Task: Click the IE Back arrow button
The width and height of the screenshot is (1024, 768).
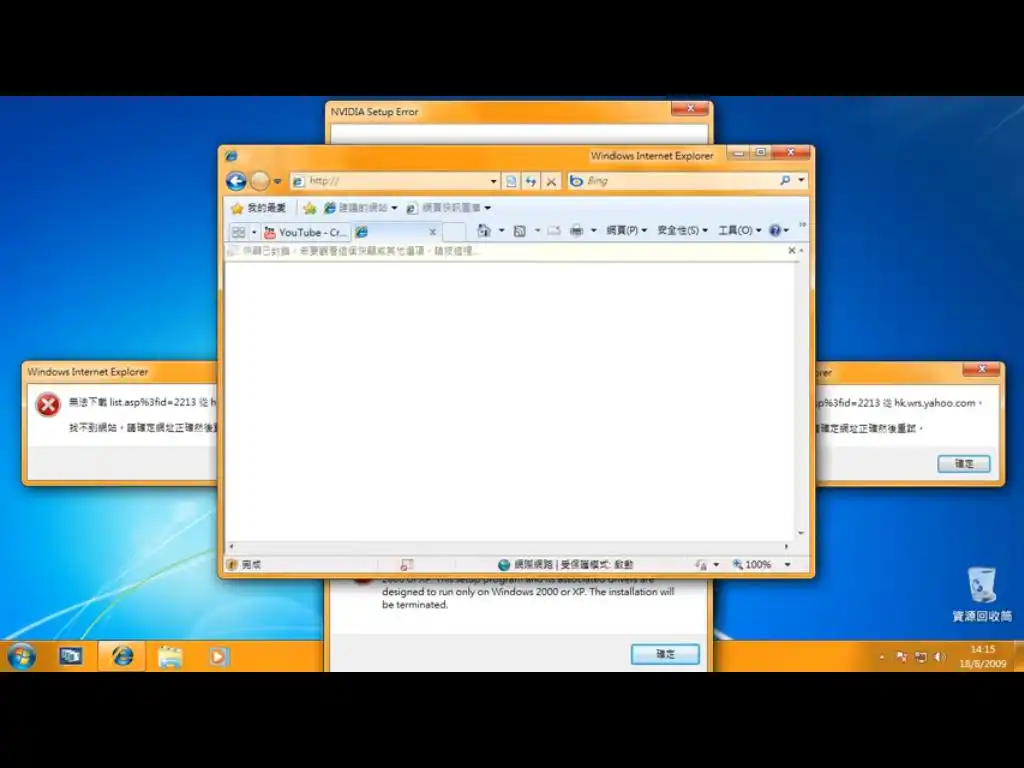Action: tap(236, 181)
